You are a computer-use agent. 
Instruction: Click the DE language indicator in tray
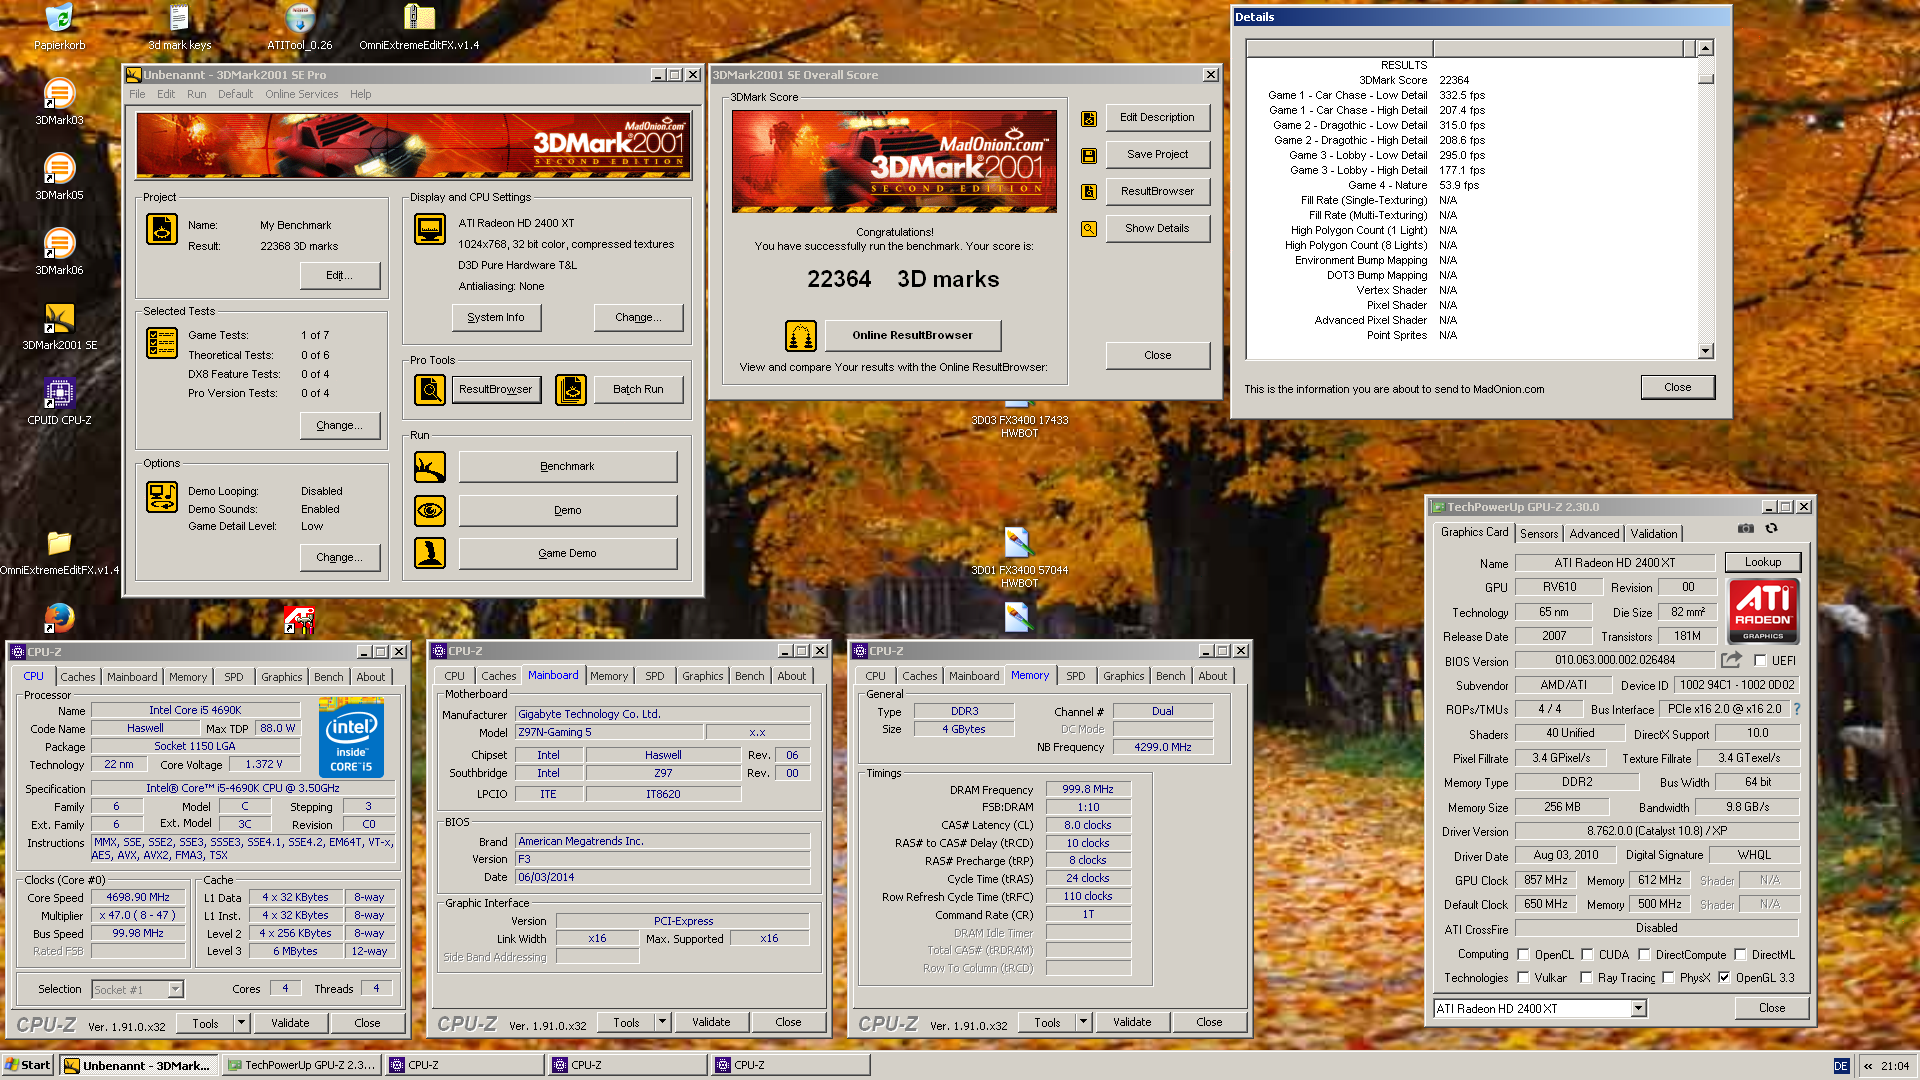(1841, 1066)
